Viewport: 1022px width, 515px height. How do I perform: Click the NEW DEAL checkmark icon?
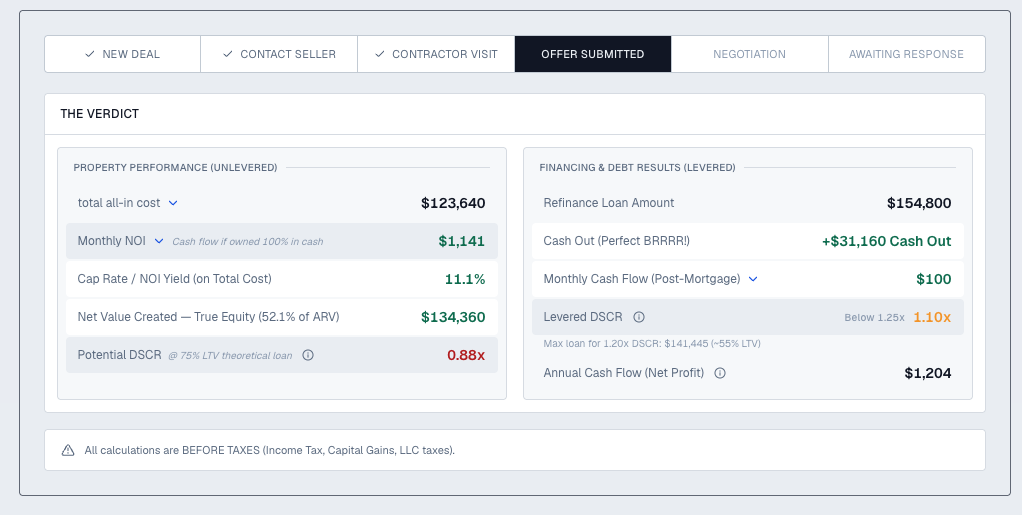(x=90, y=54)
